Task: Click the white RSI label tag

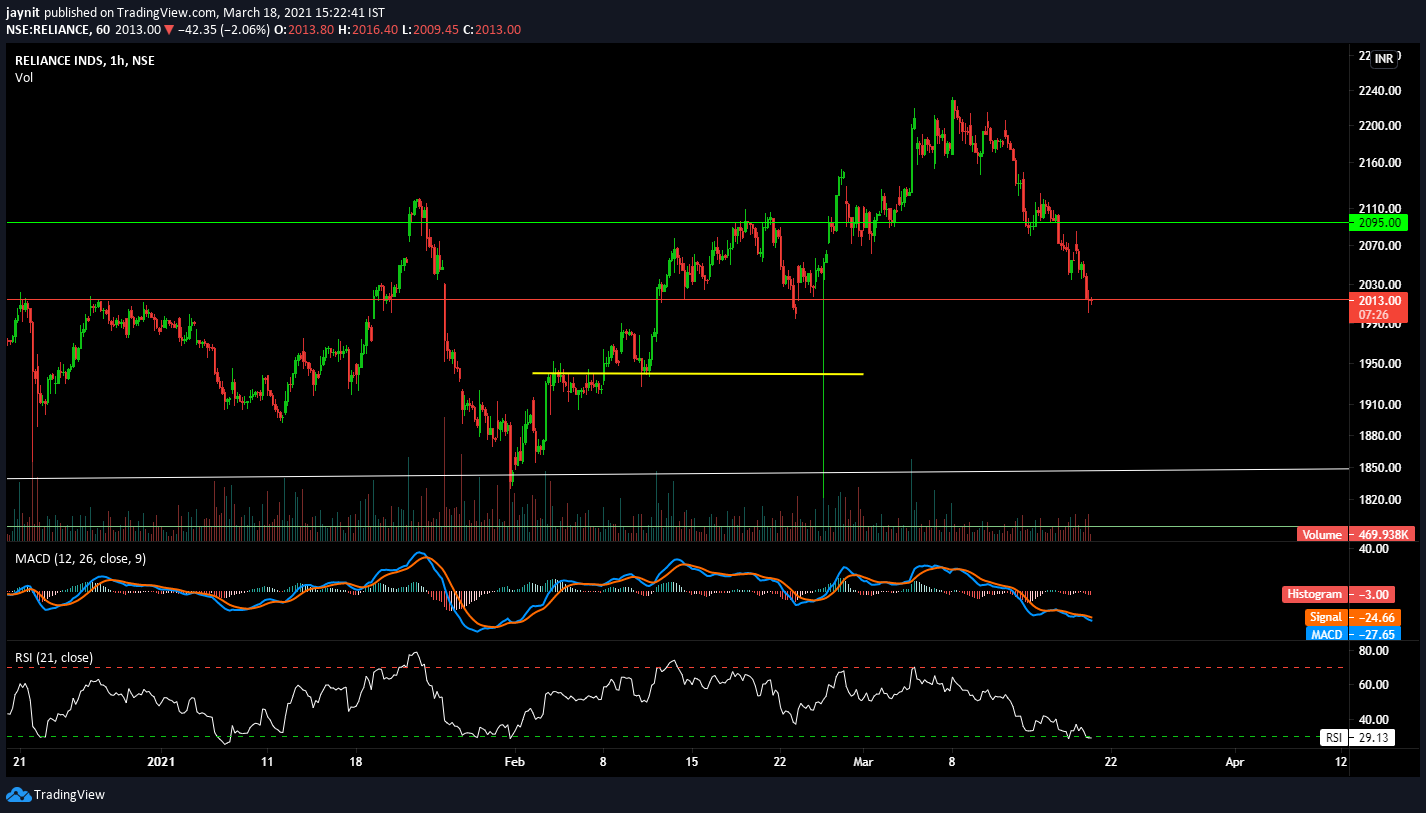Action: pyautogui.click(x=1333, y=738)
